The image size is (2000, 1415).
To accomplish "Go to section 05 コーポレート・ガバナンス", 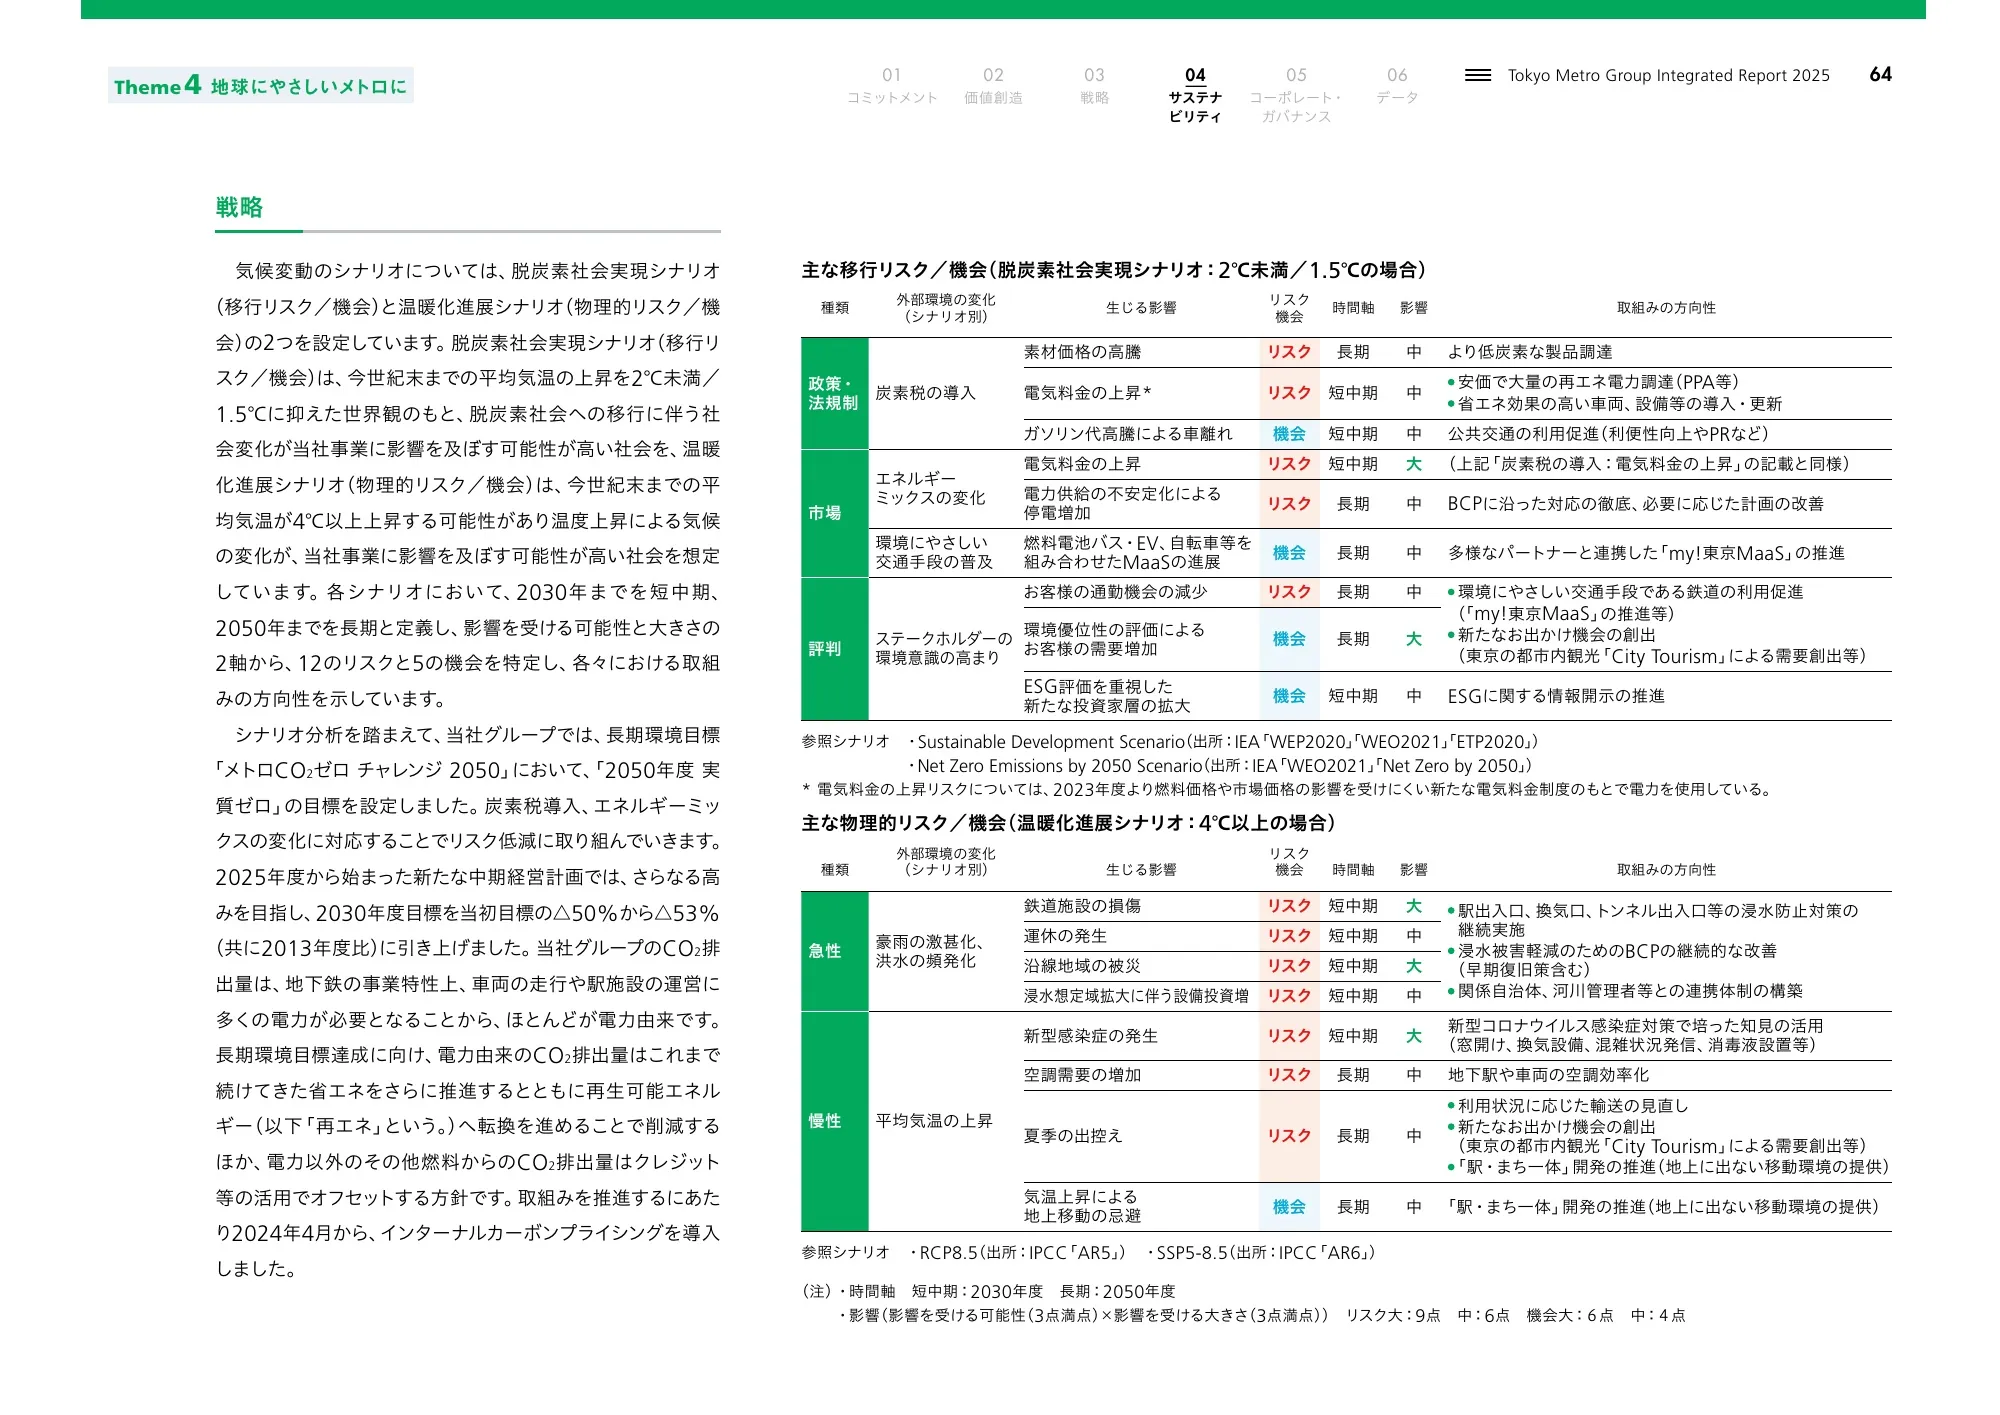I will pos(1296,95).
